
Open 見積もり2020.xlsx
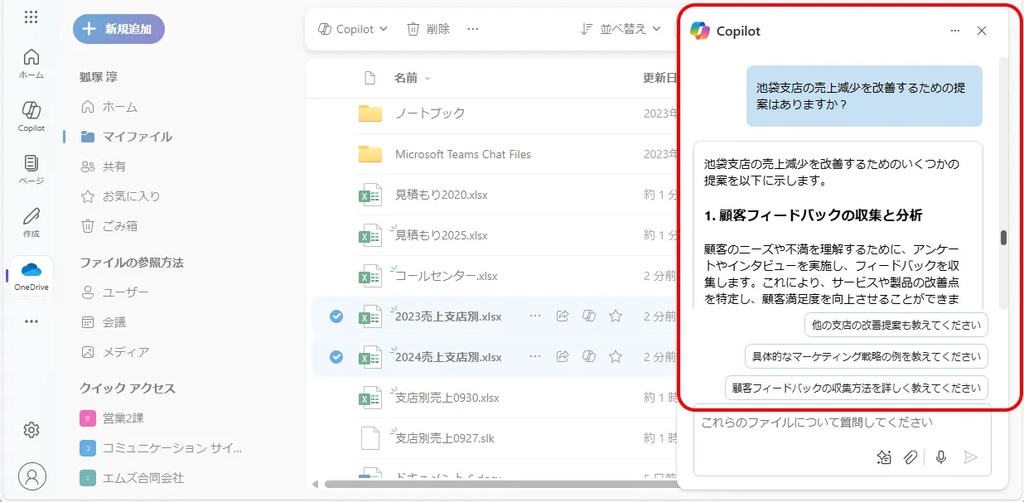pyautogui.click(x=441, y=195)
